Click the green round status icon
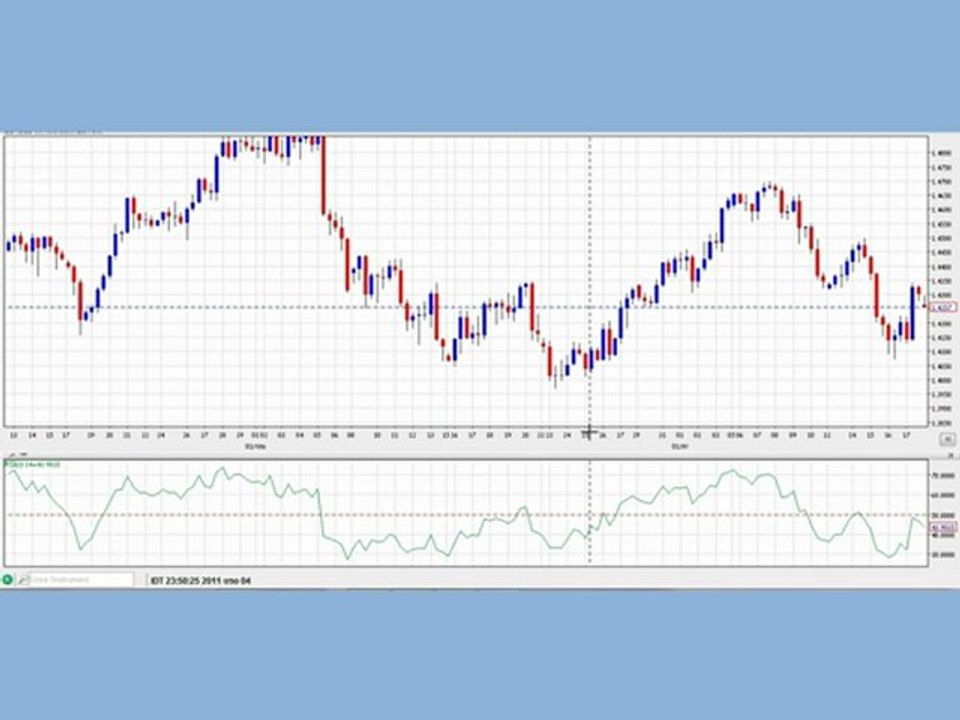 point(7,579)
